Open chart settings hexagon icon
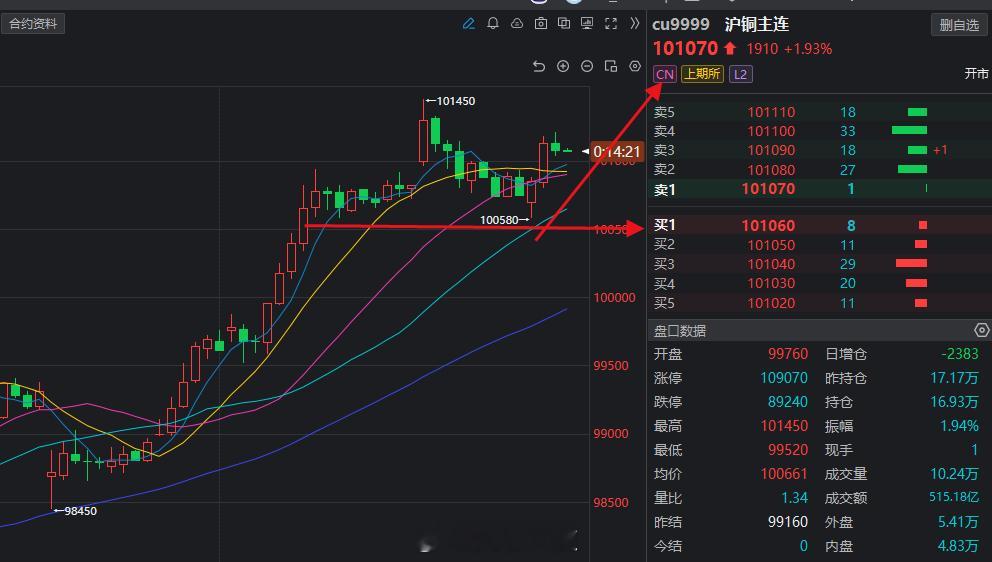 point(635,66)
